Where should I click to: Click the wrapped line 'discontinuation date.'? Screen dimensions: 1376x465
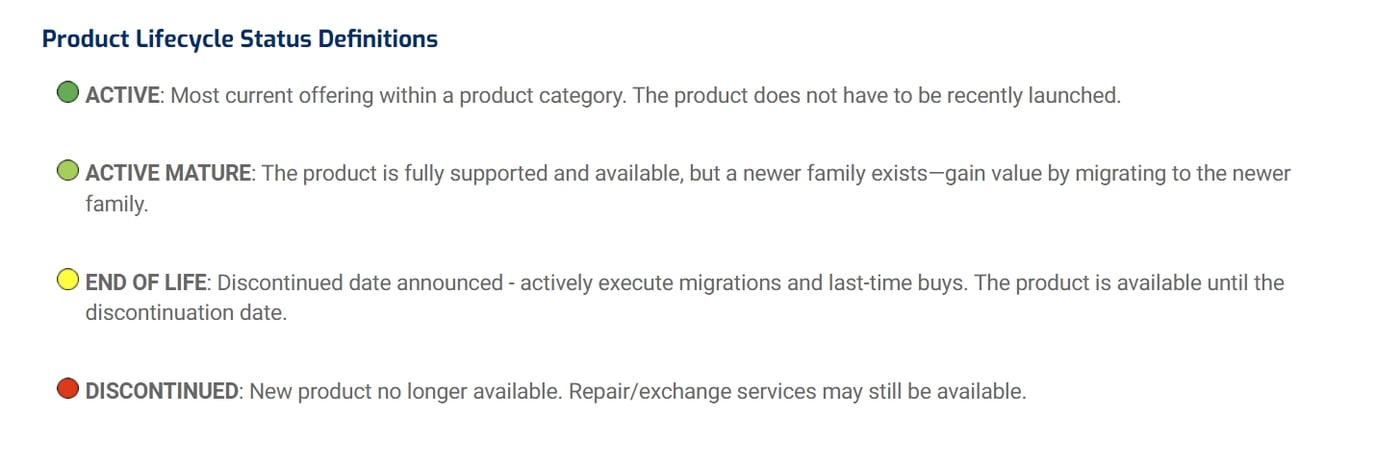(186, 314)
